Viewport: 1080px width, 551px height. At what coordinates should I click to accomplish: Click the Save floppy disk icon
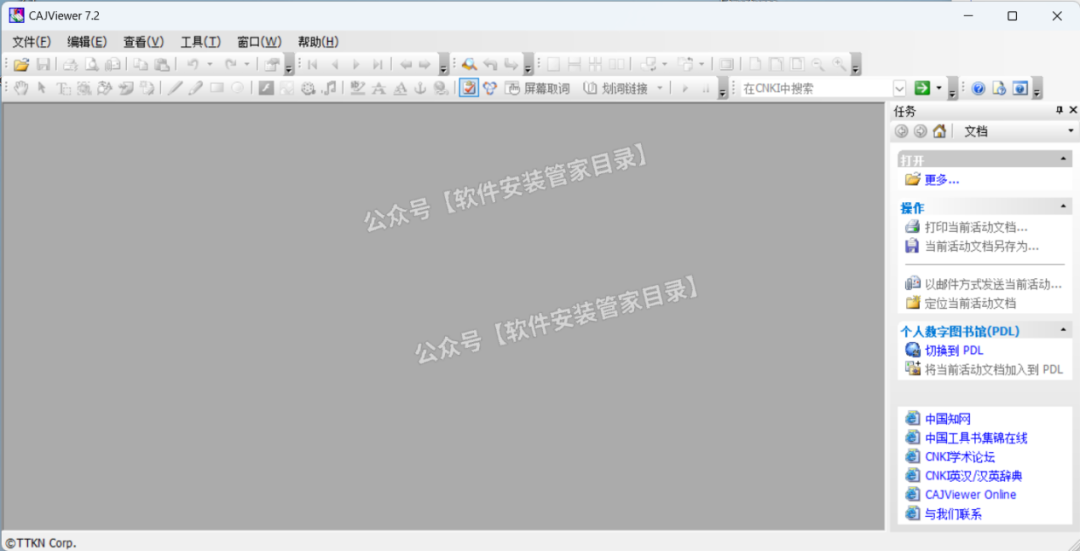(x=43, y=65)
